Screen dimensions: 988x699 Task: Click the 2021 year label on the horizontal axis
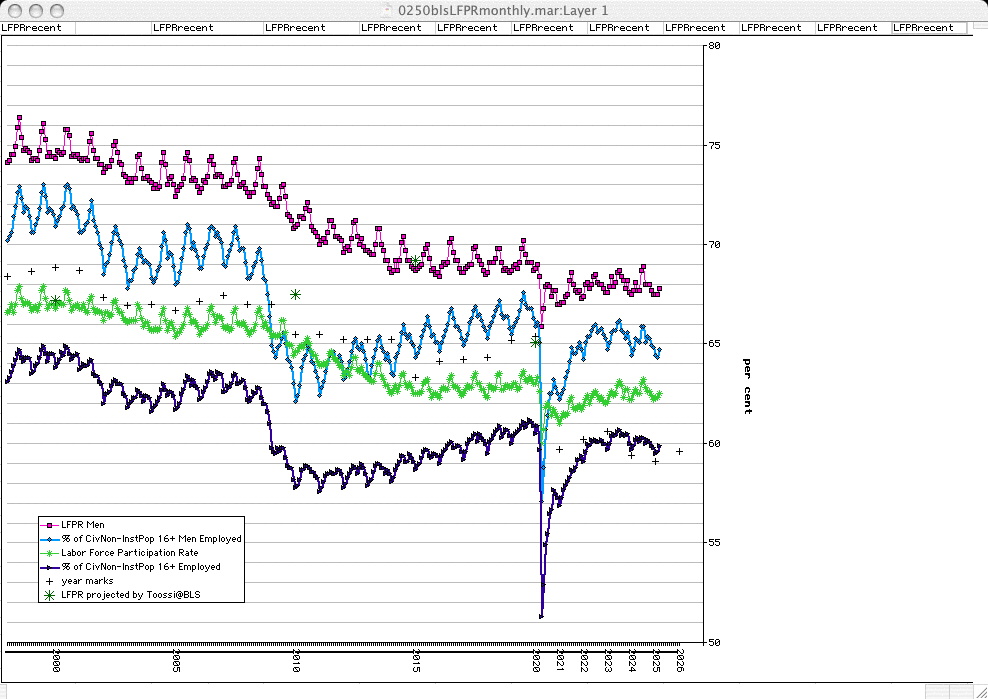point(560,661)
